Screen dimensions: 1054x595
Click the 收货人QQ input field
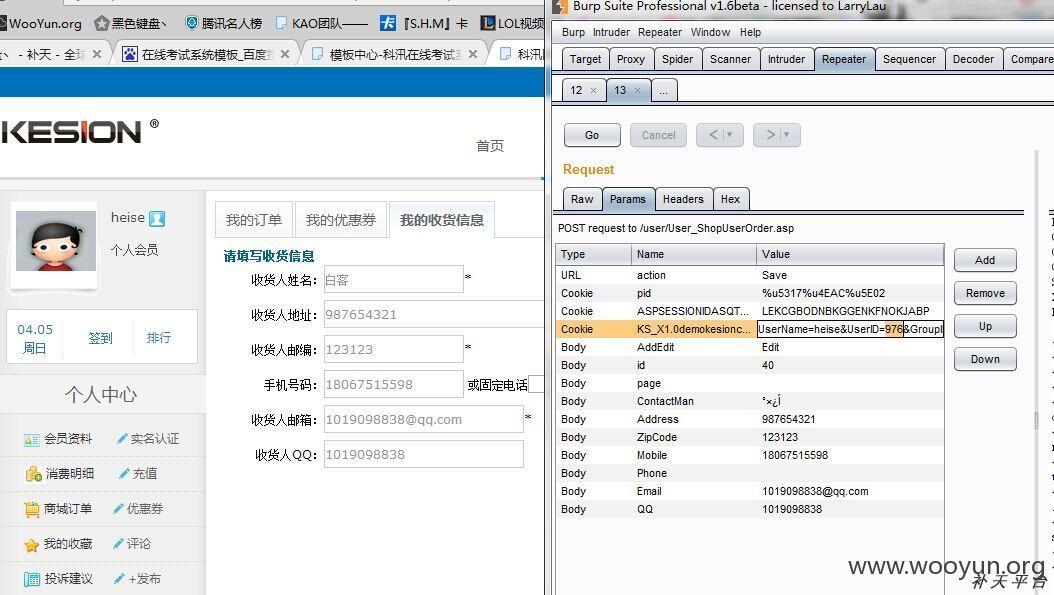[x=423, y=454]
